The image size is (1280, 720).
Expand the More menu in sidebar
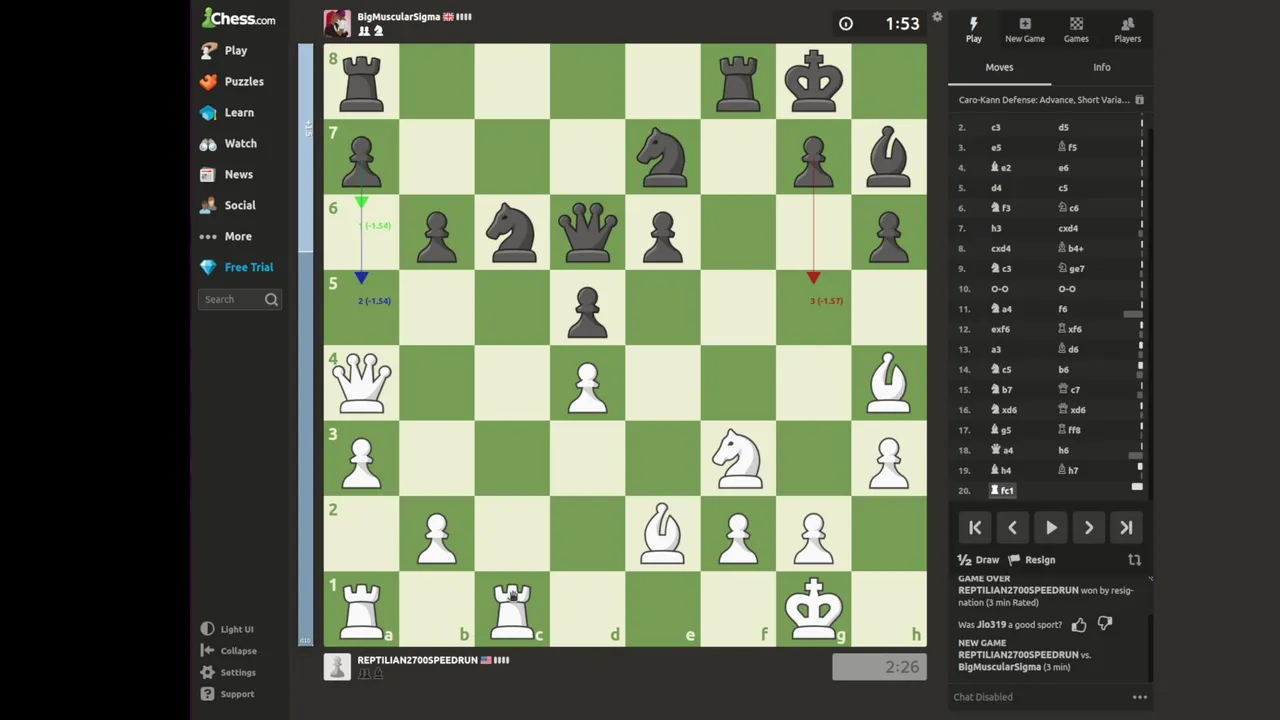(226, 236)
